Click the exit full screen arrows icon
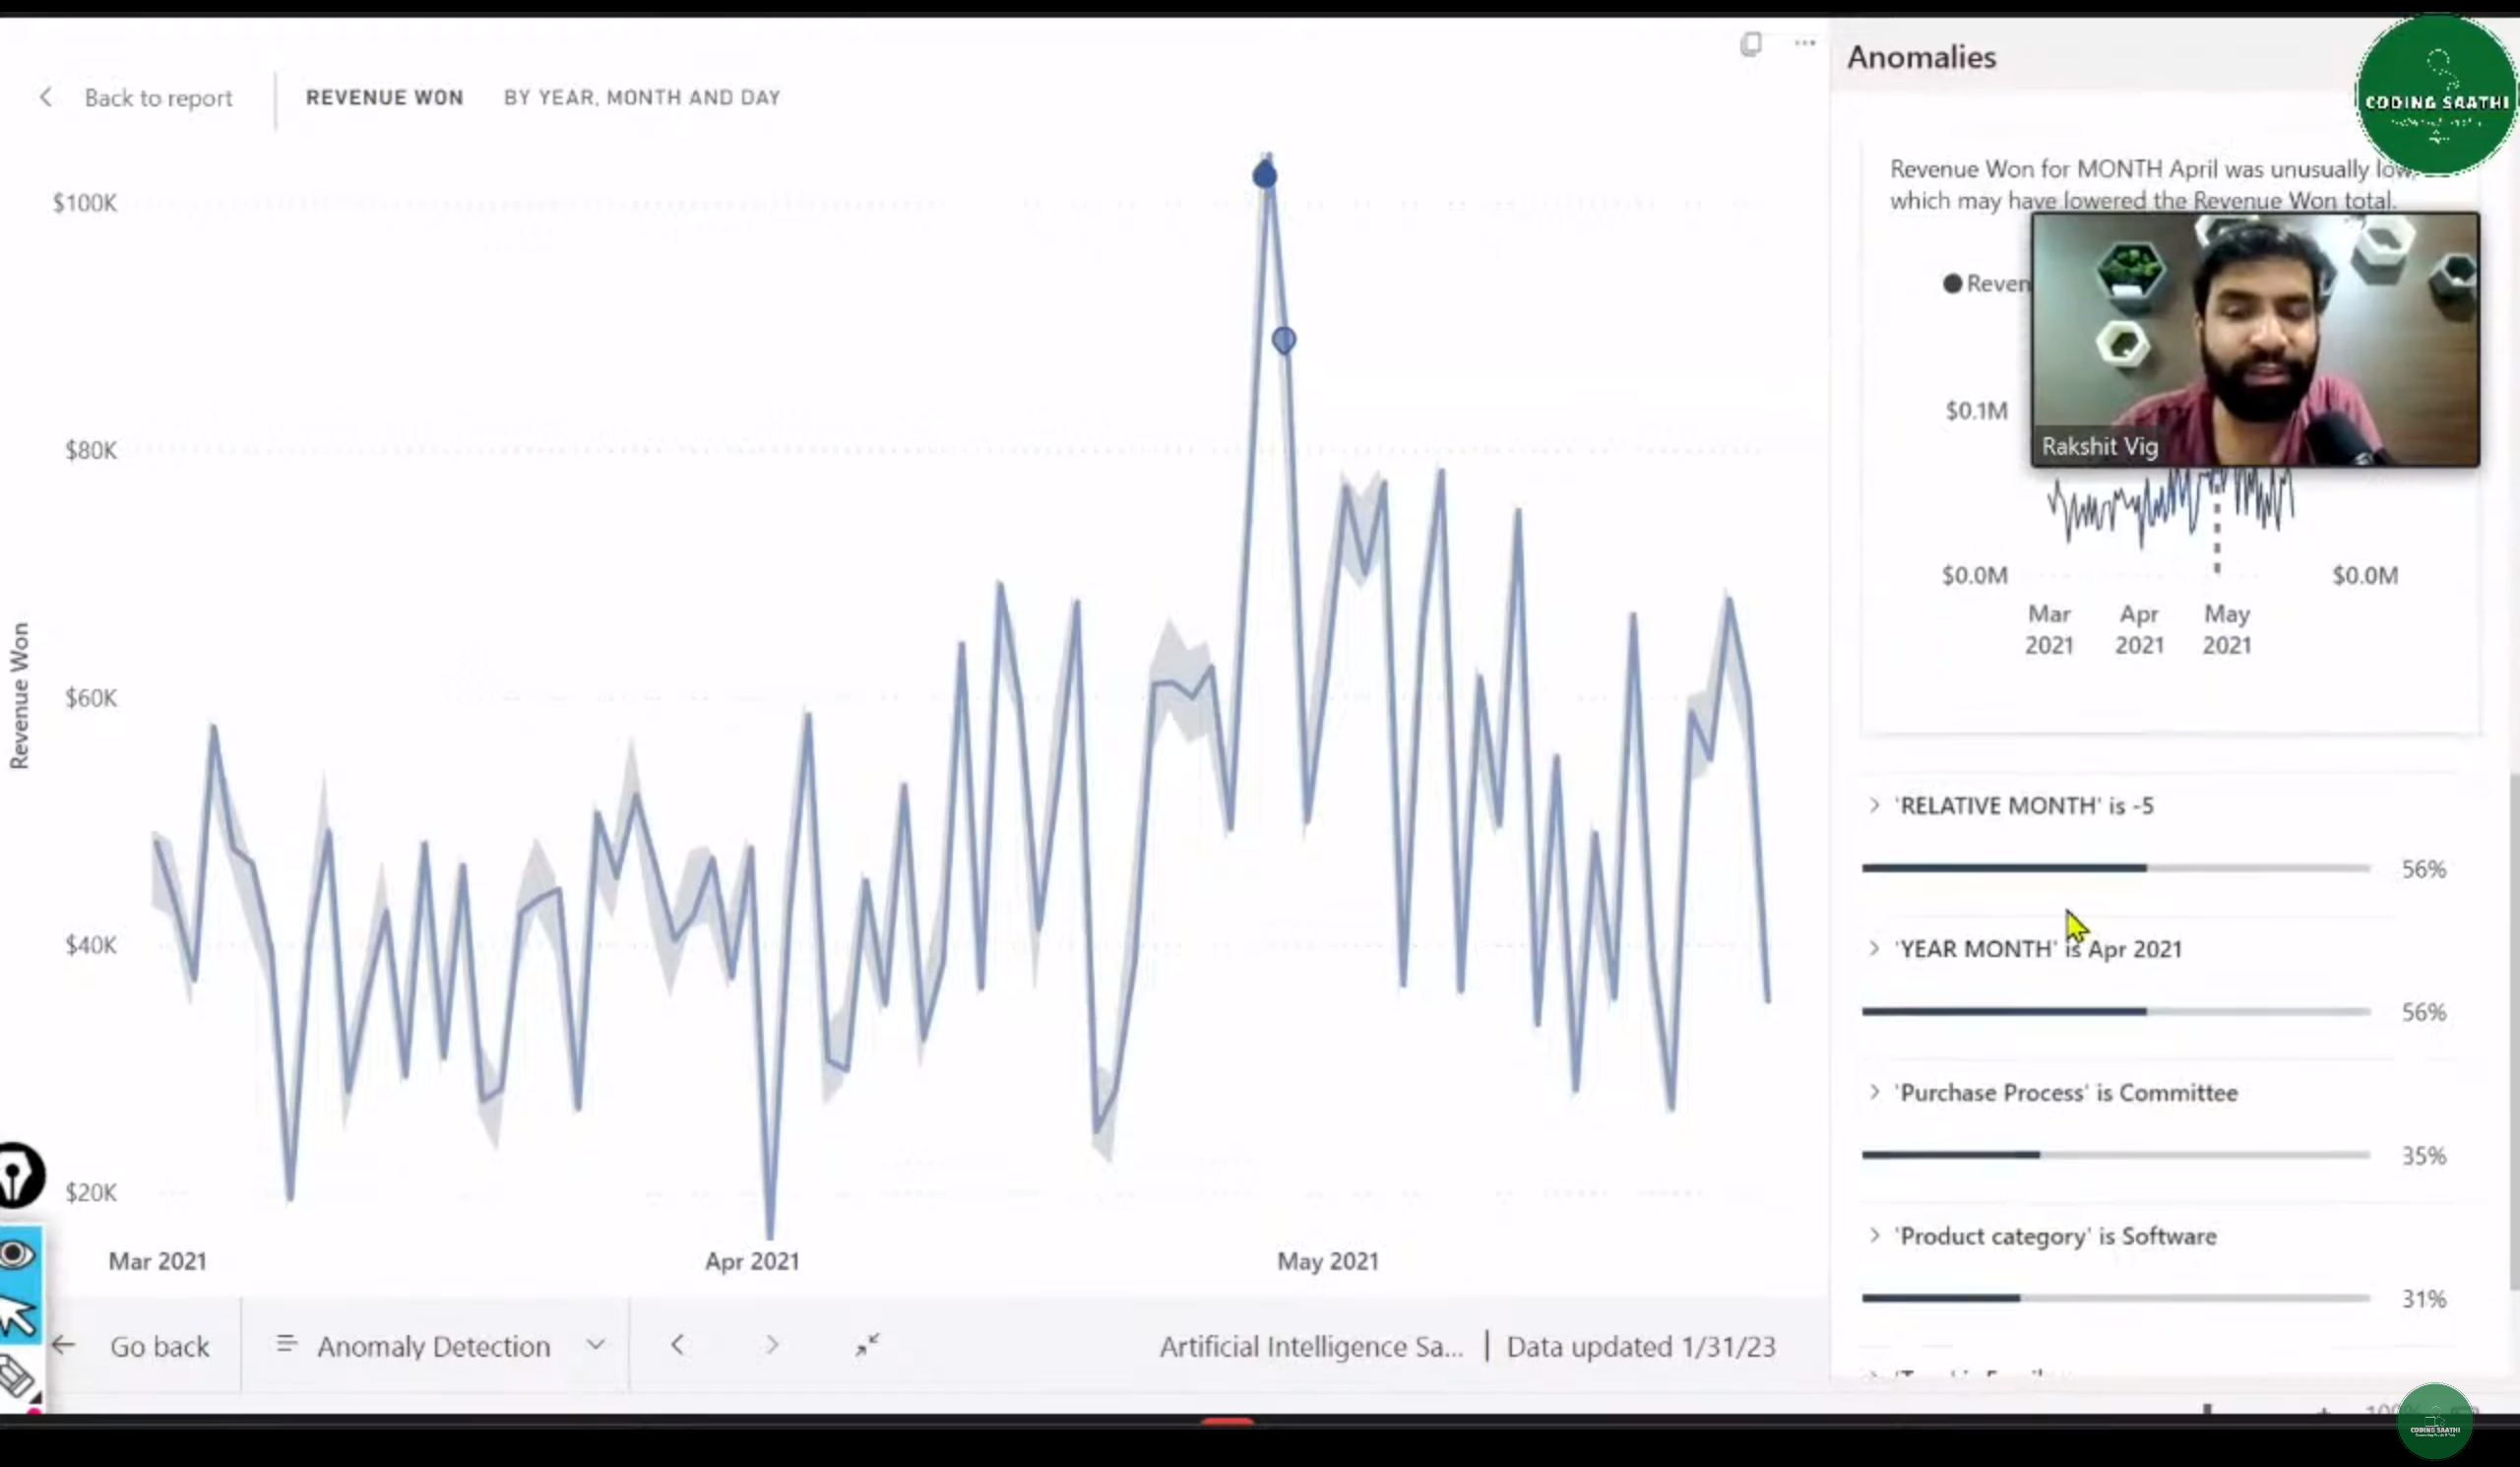Image resolution: width=2520 pixels, height=1467 pixels. [867, 1345]
